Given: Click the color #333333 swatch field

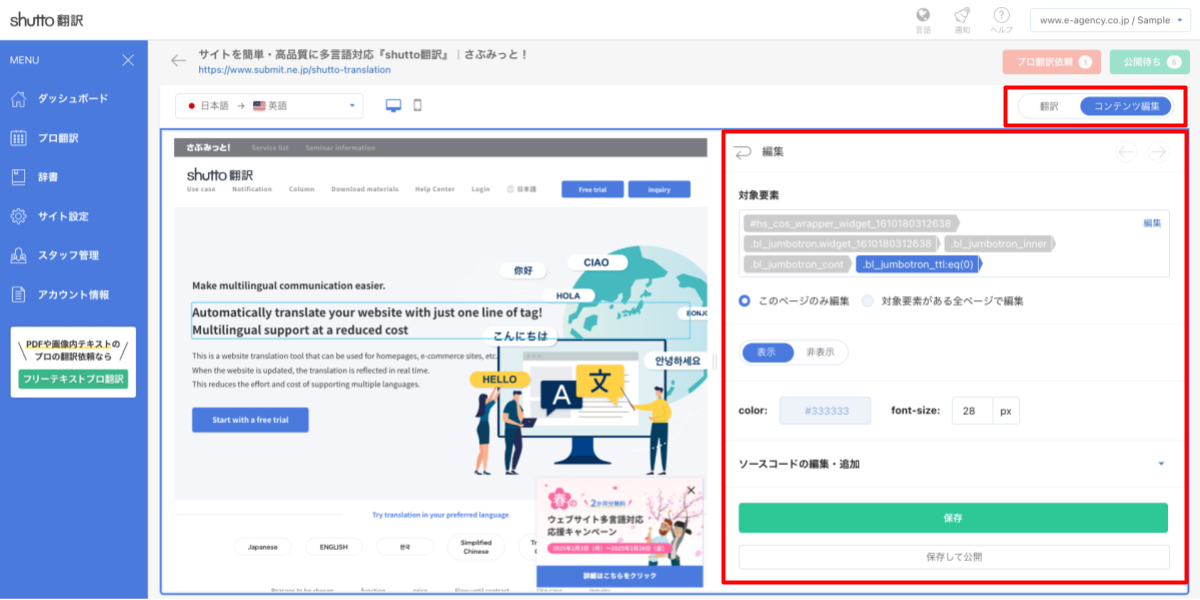Looking at the screenshot, I should pos(825,411).
